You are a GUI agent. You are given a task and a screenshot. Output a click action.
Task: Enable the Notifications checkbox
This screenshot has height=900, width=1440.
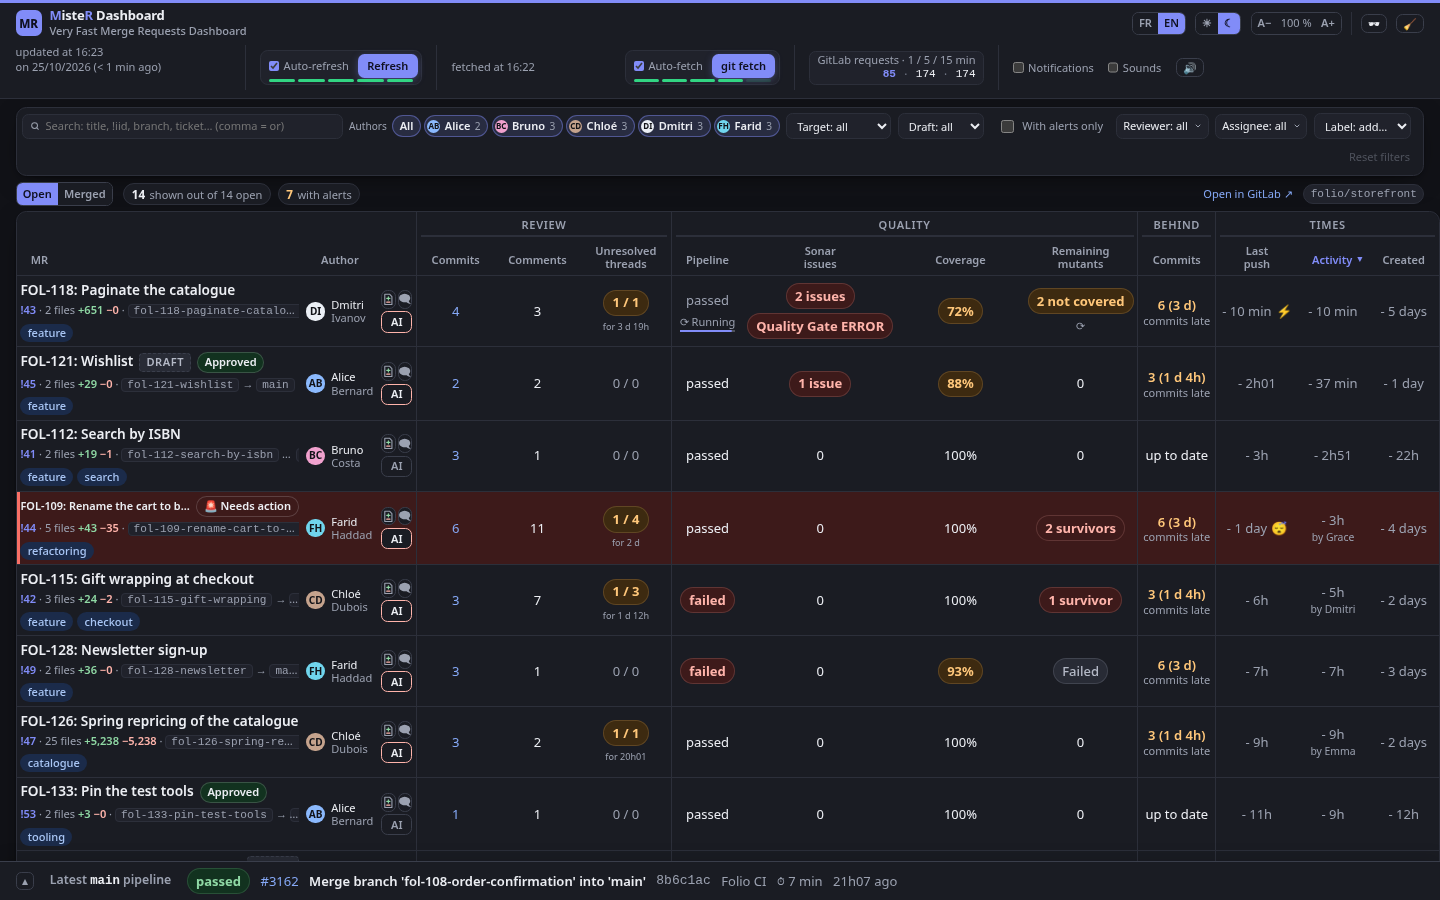click(x=1018, y=68)
